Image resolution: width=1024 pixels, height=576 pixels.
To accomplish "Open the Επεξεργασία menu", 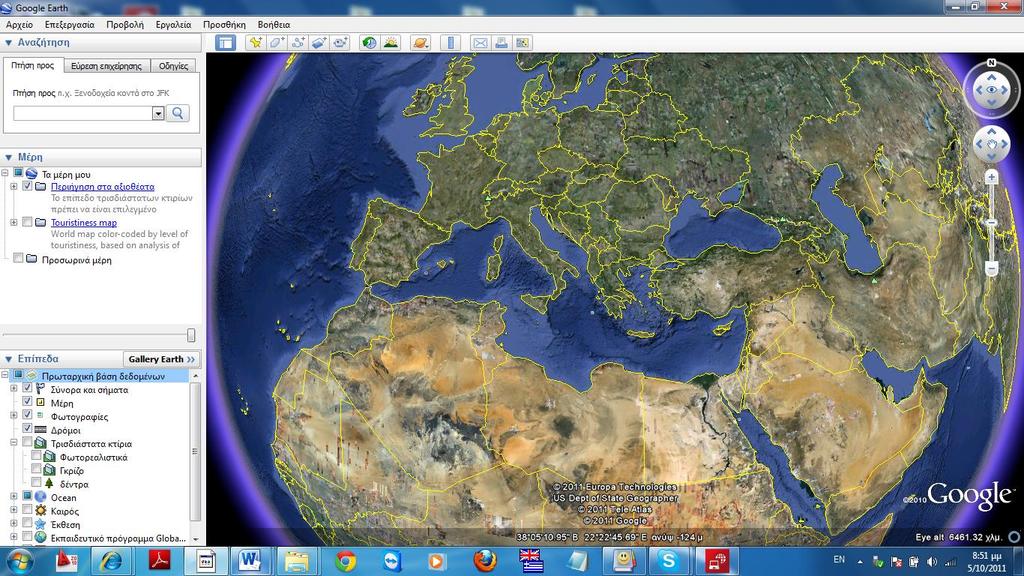I will (69, 25).
